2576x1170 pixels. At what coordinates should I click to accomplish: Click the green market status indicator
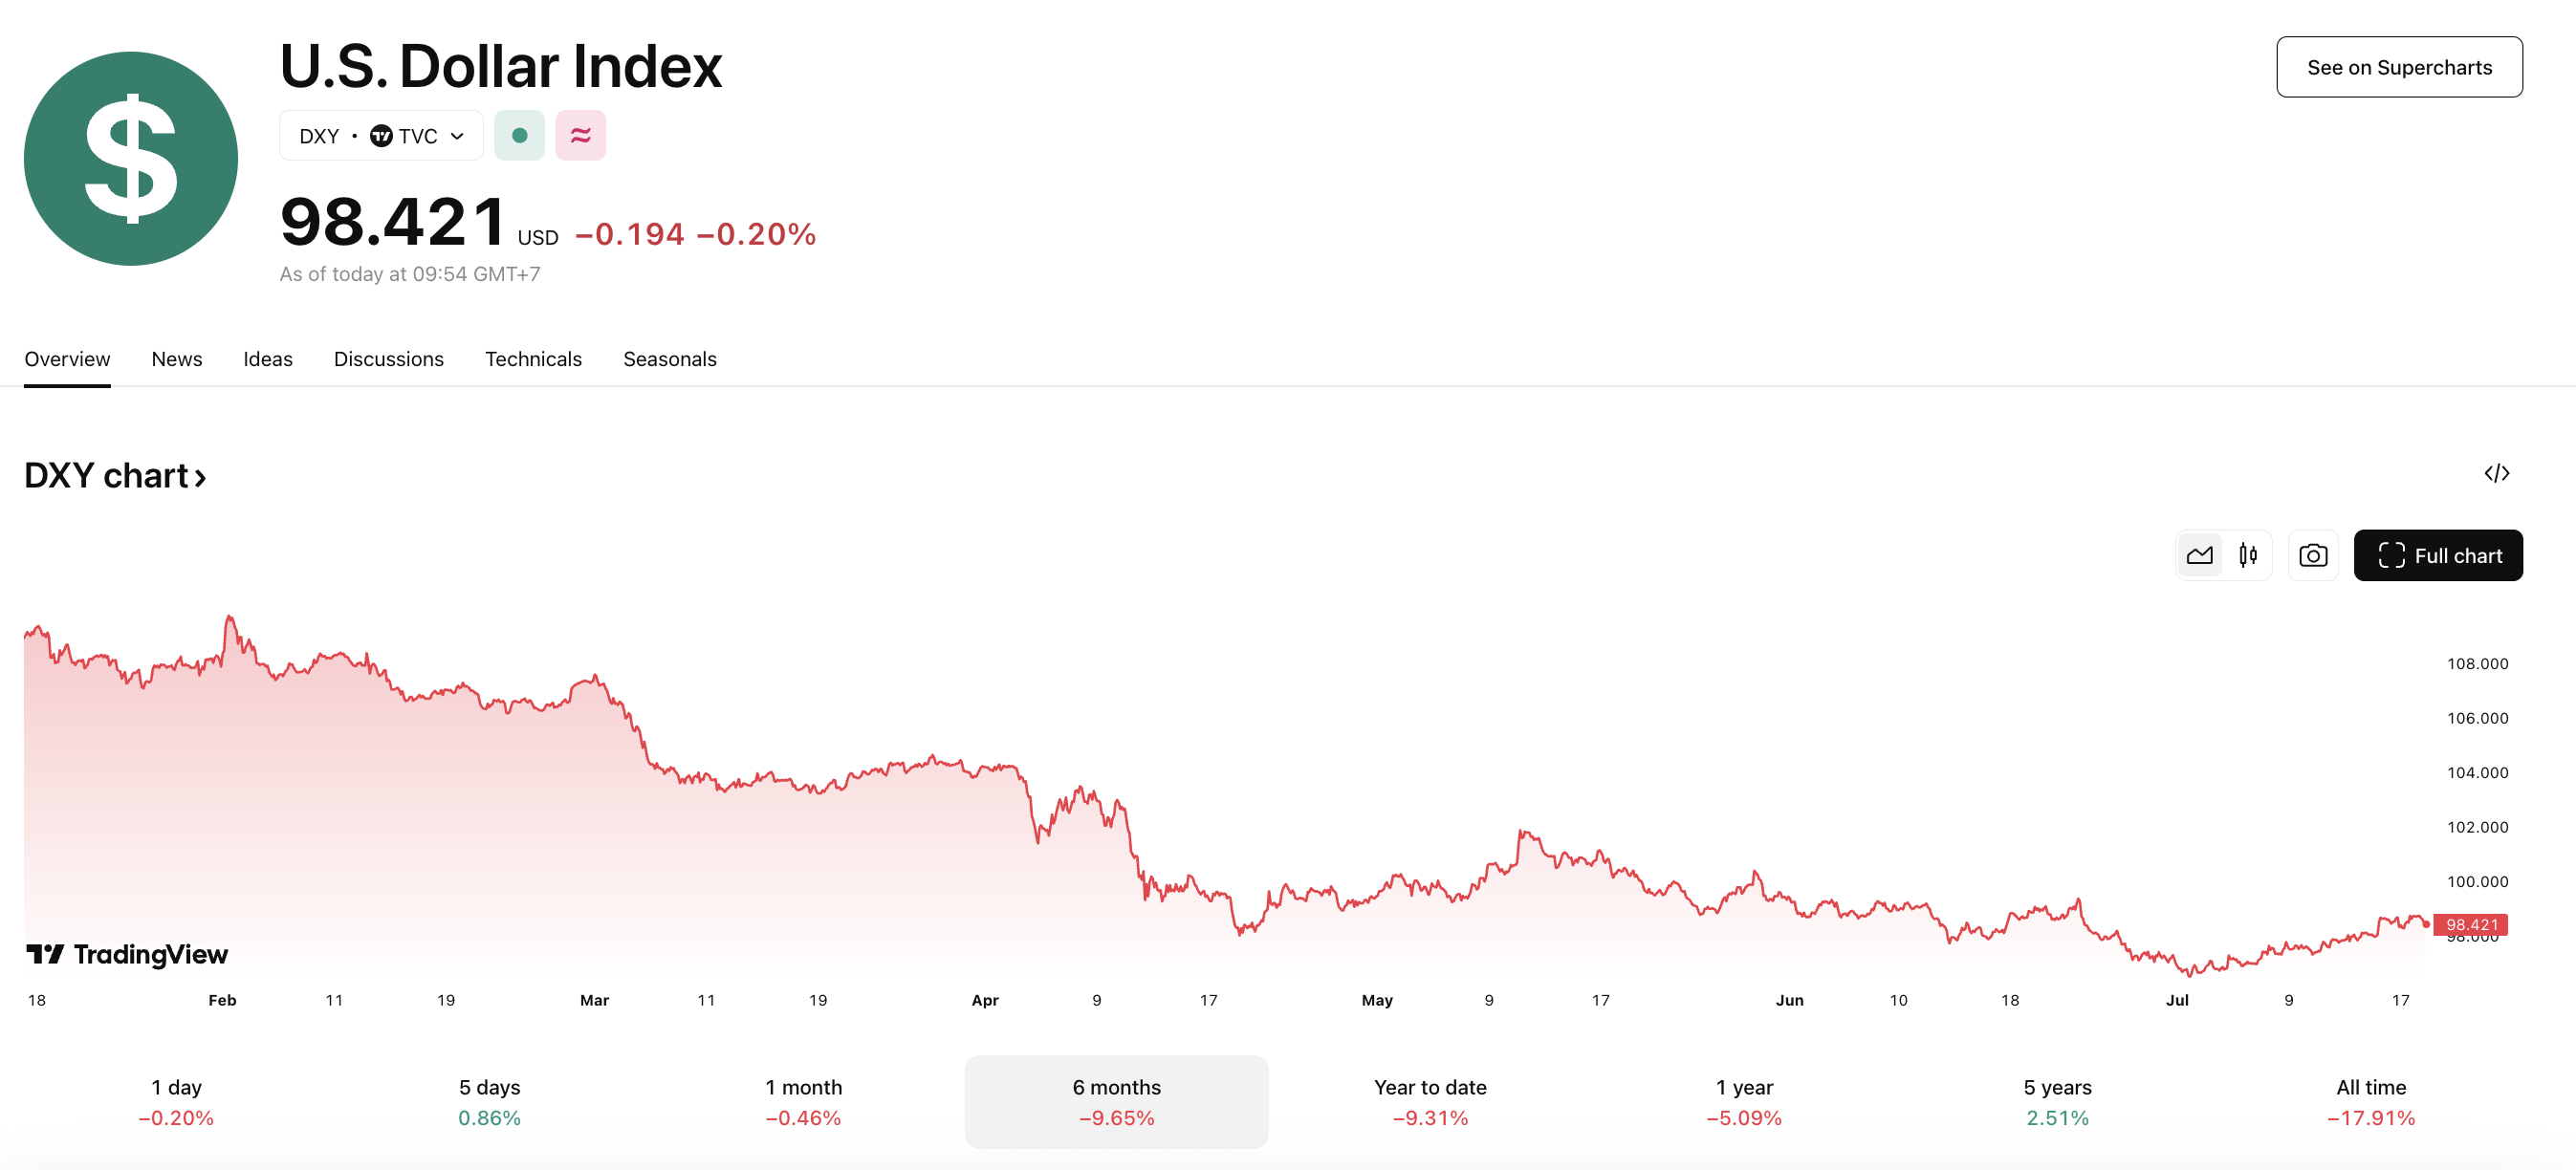[x=519, y=135]
